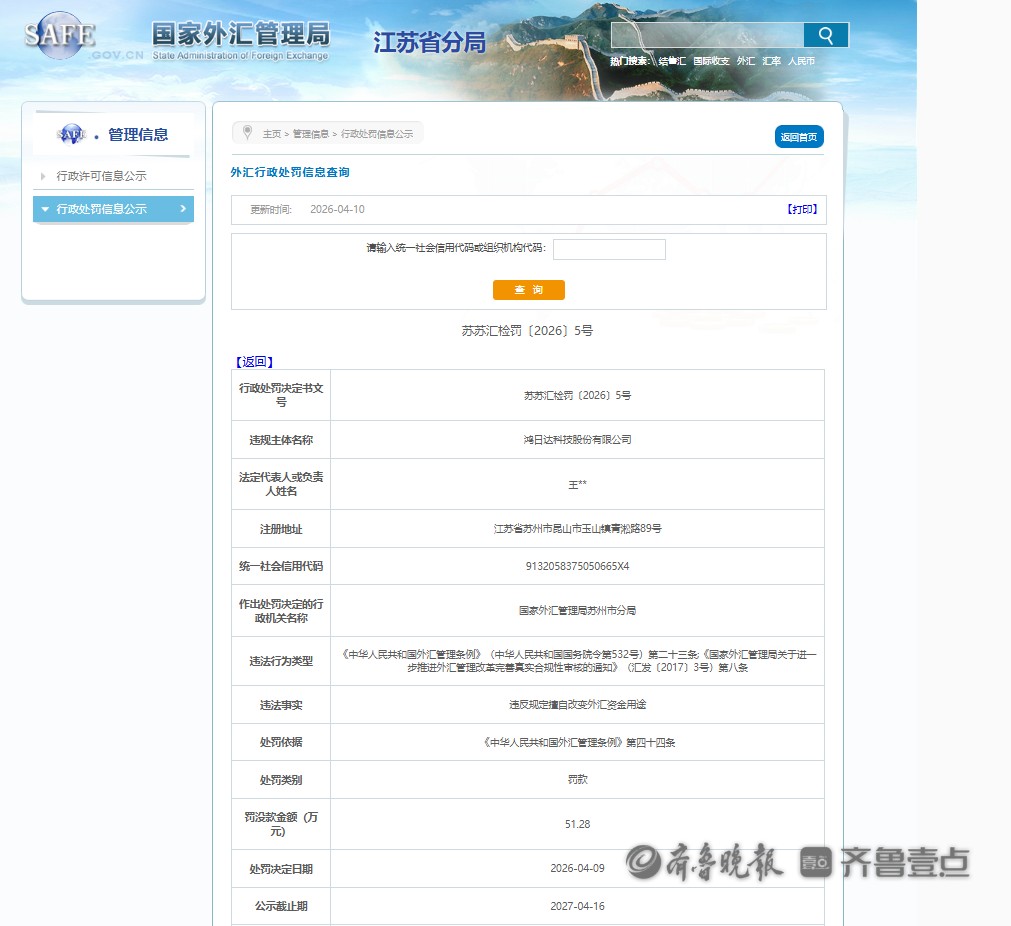
Task: Open 主页 in the breadcrumb
Action: (271, 134)
